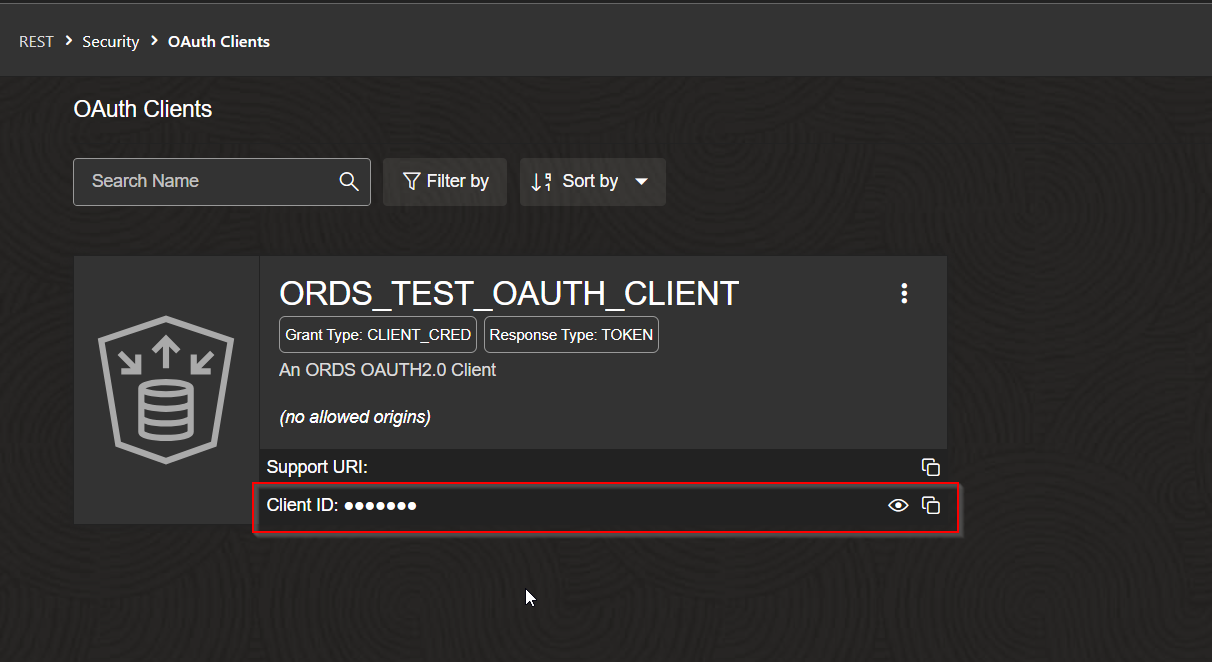Open Filter by options
Image resolution: width=1212 pixels, height=662 pixels.
[445, 181]
